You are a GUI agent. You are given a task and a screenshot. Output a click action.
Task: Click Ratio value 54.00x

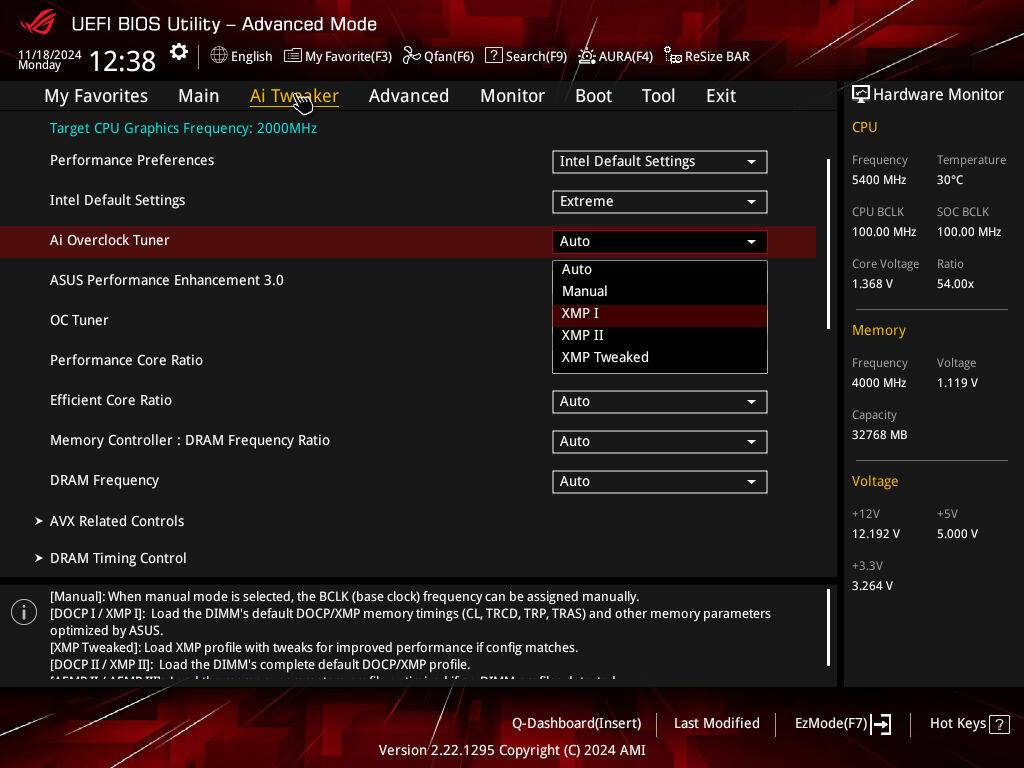point(955,284)
